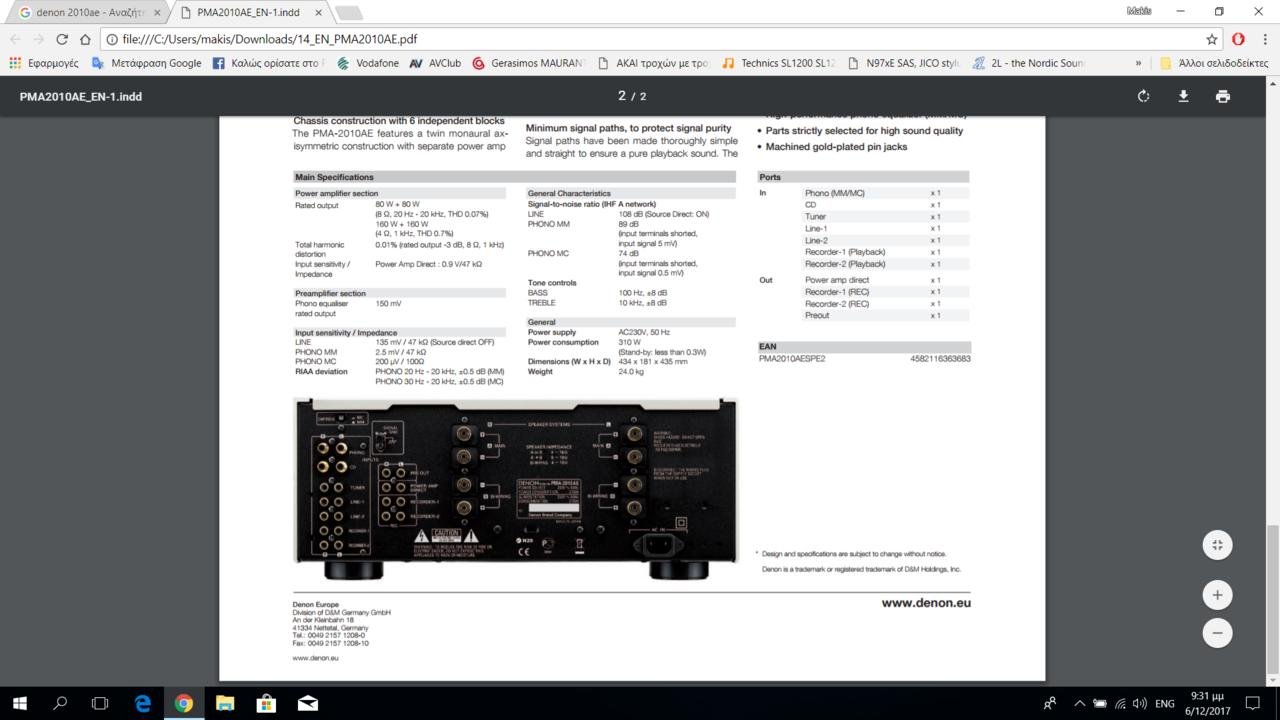The image size is (1280, 720).
Task: Open the Technics SL1200 bookmark
Action: pos(778,63)
